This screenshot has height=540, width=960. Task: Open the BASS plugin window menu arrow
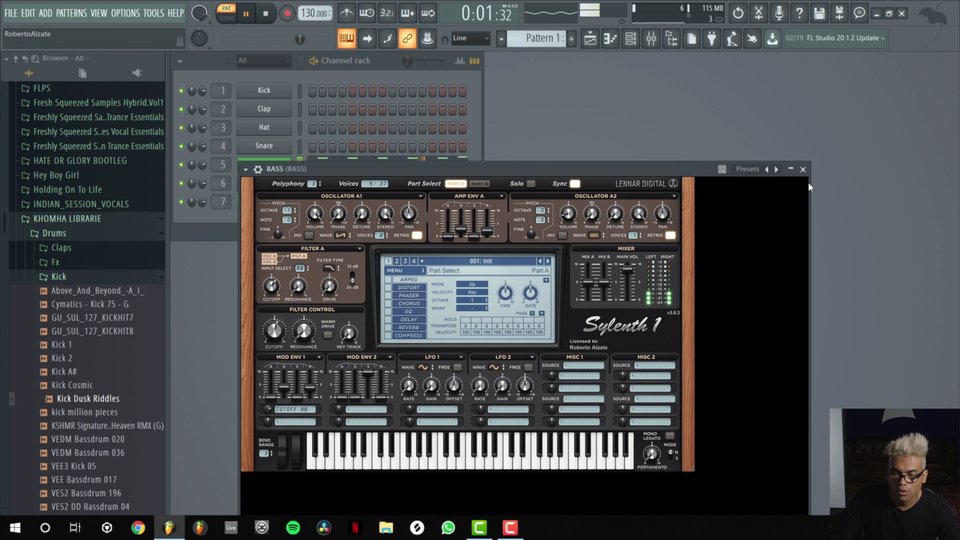[246, 169]
